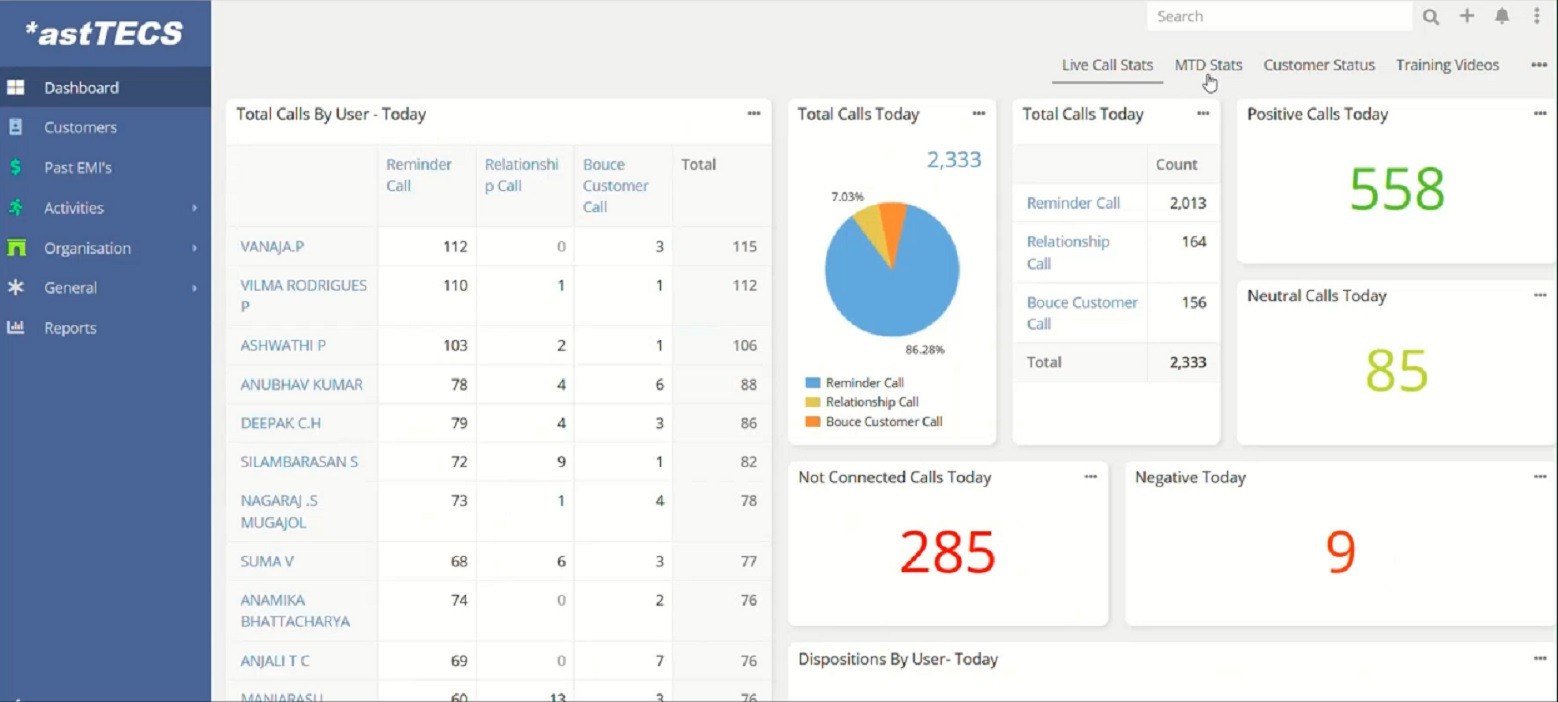This screenshot has height=702, width=1558.
Task: Open the vertical three-dot menu at top right
Action: pos(1537,16)
